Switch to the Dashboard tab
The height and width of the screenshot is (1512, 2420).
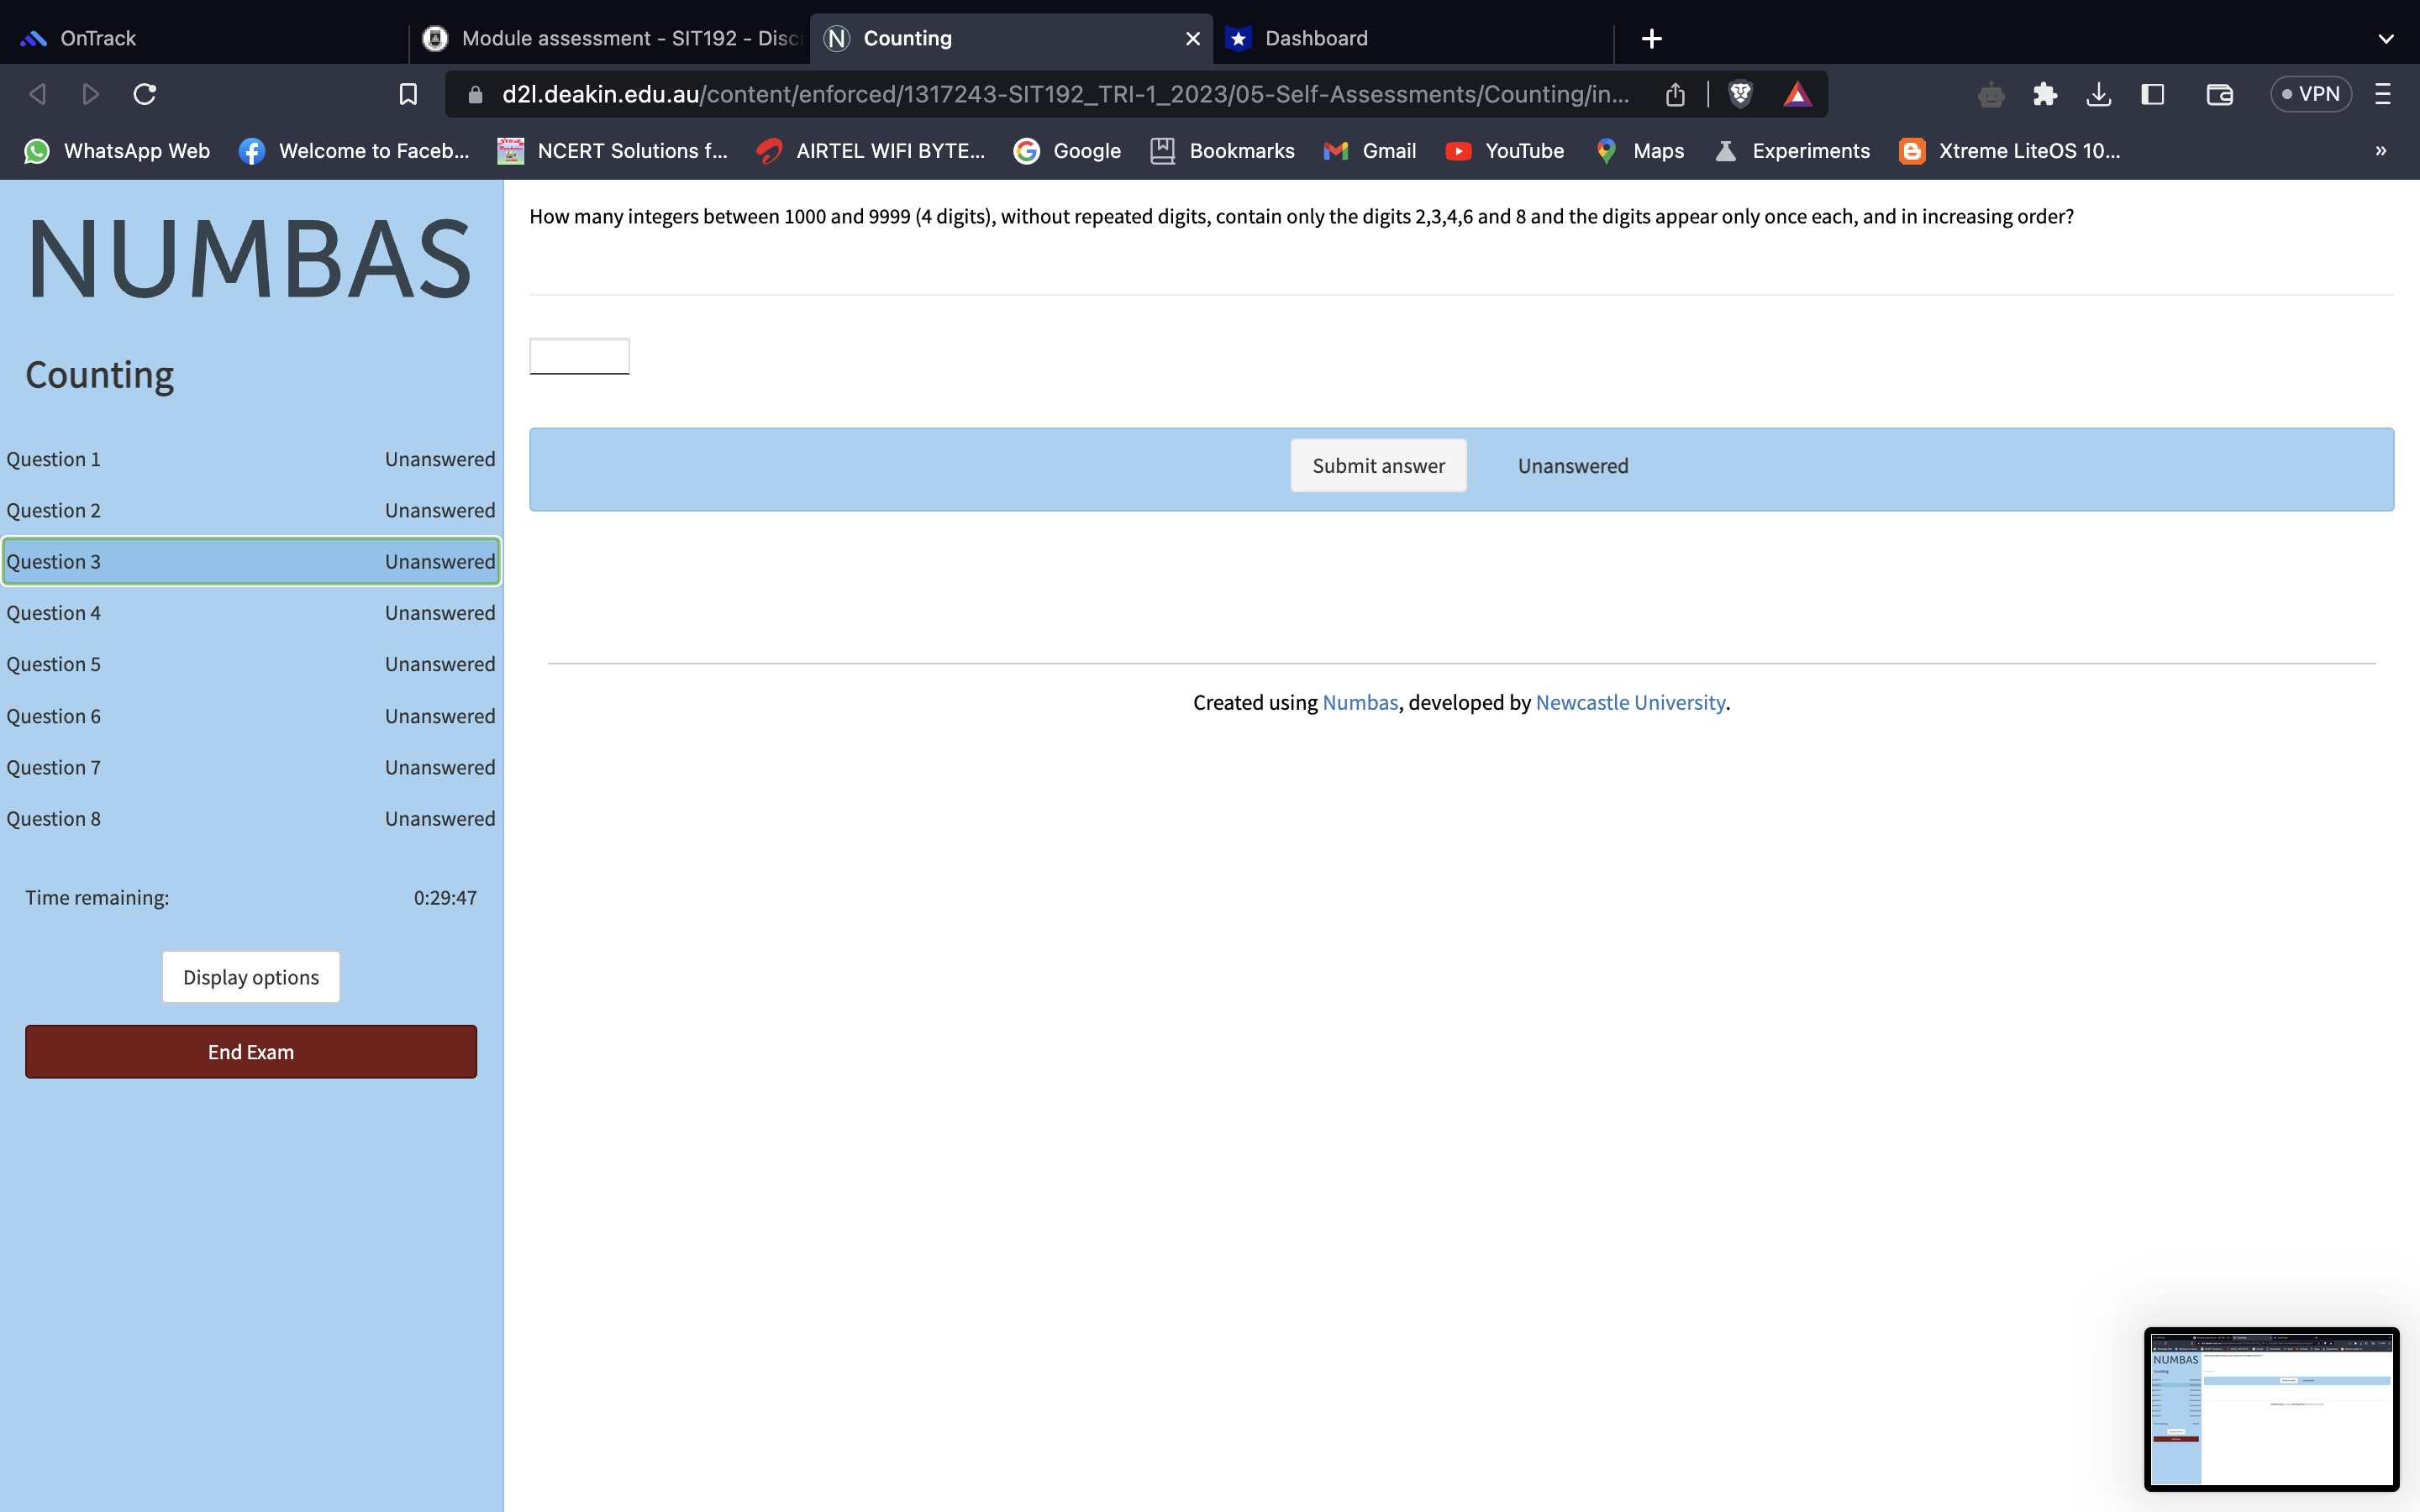[x=1315, y=38]
